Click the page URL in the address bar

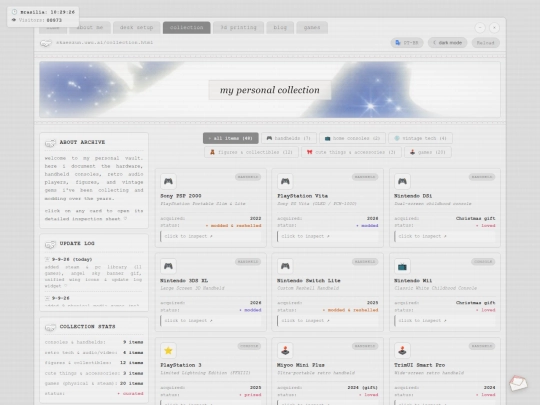click(x=105, y=42)
